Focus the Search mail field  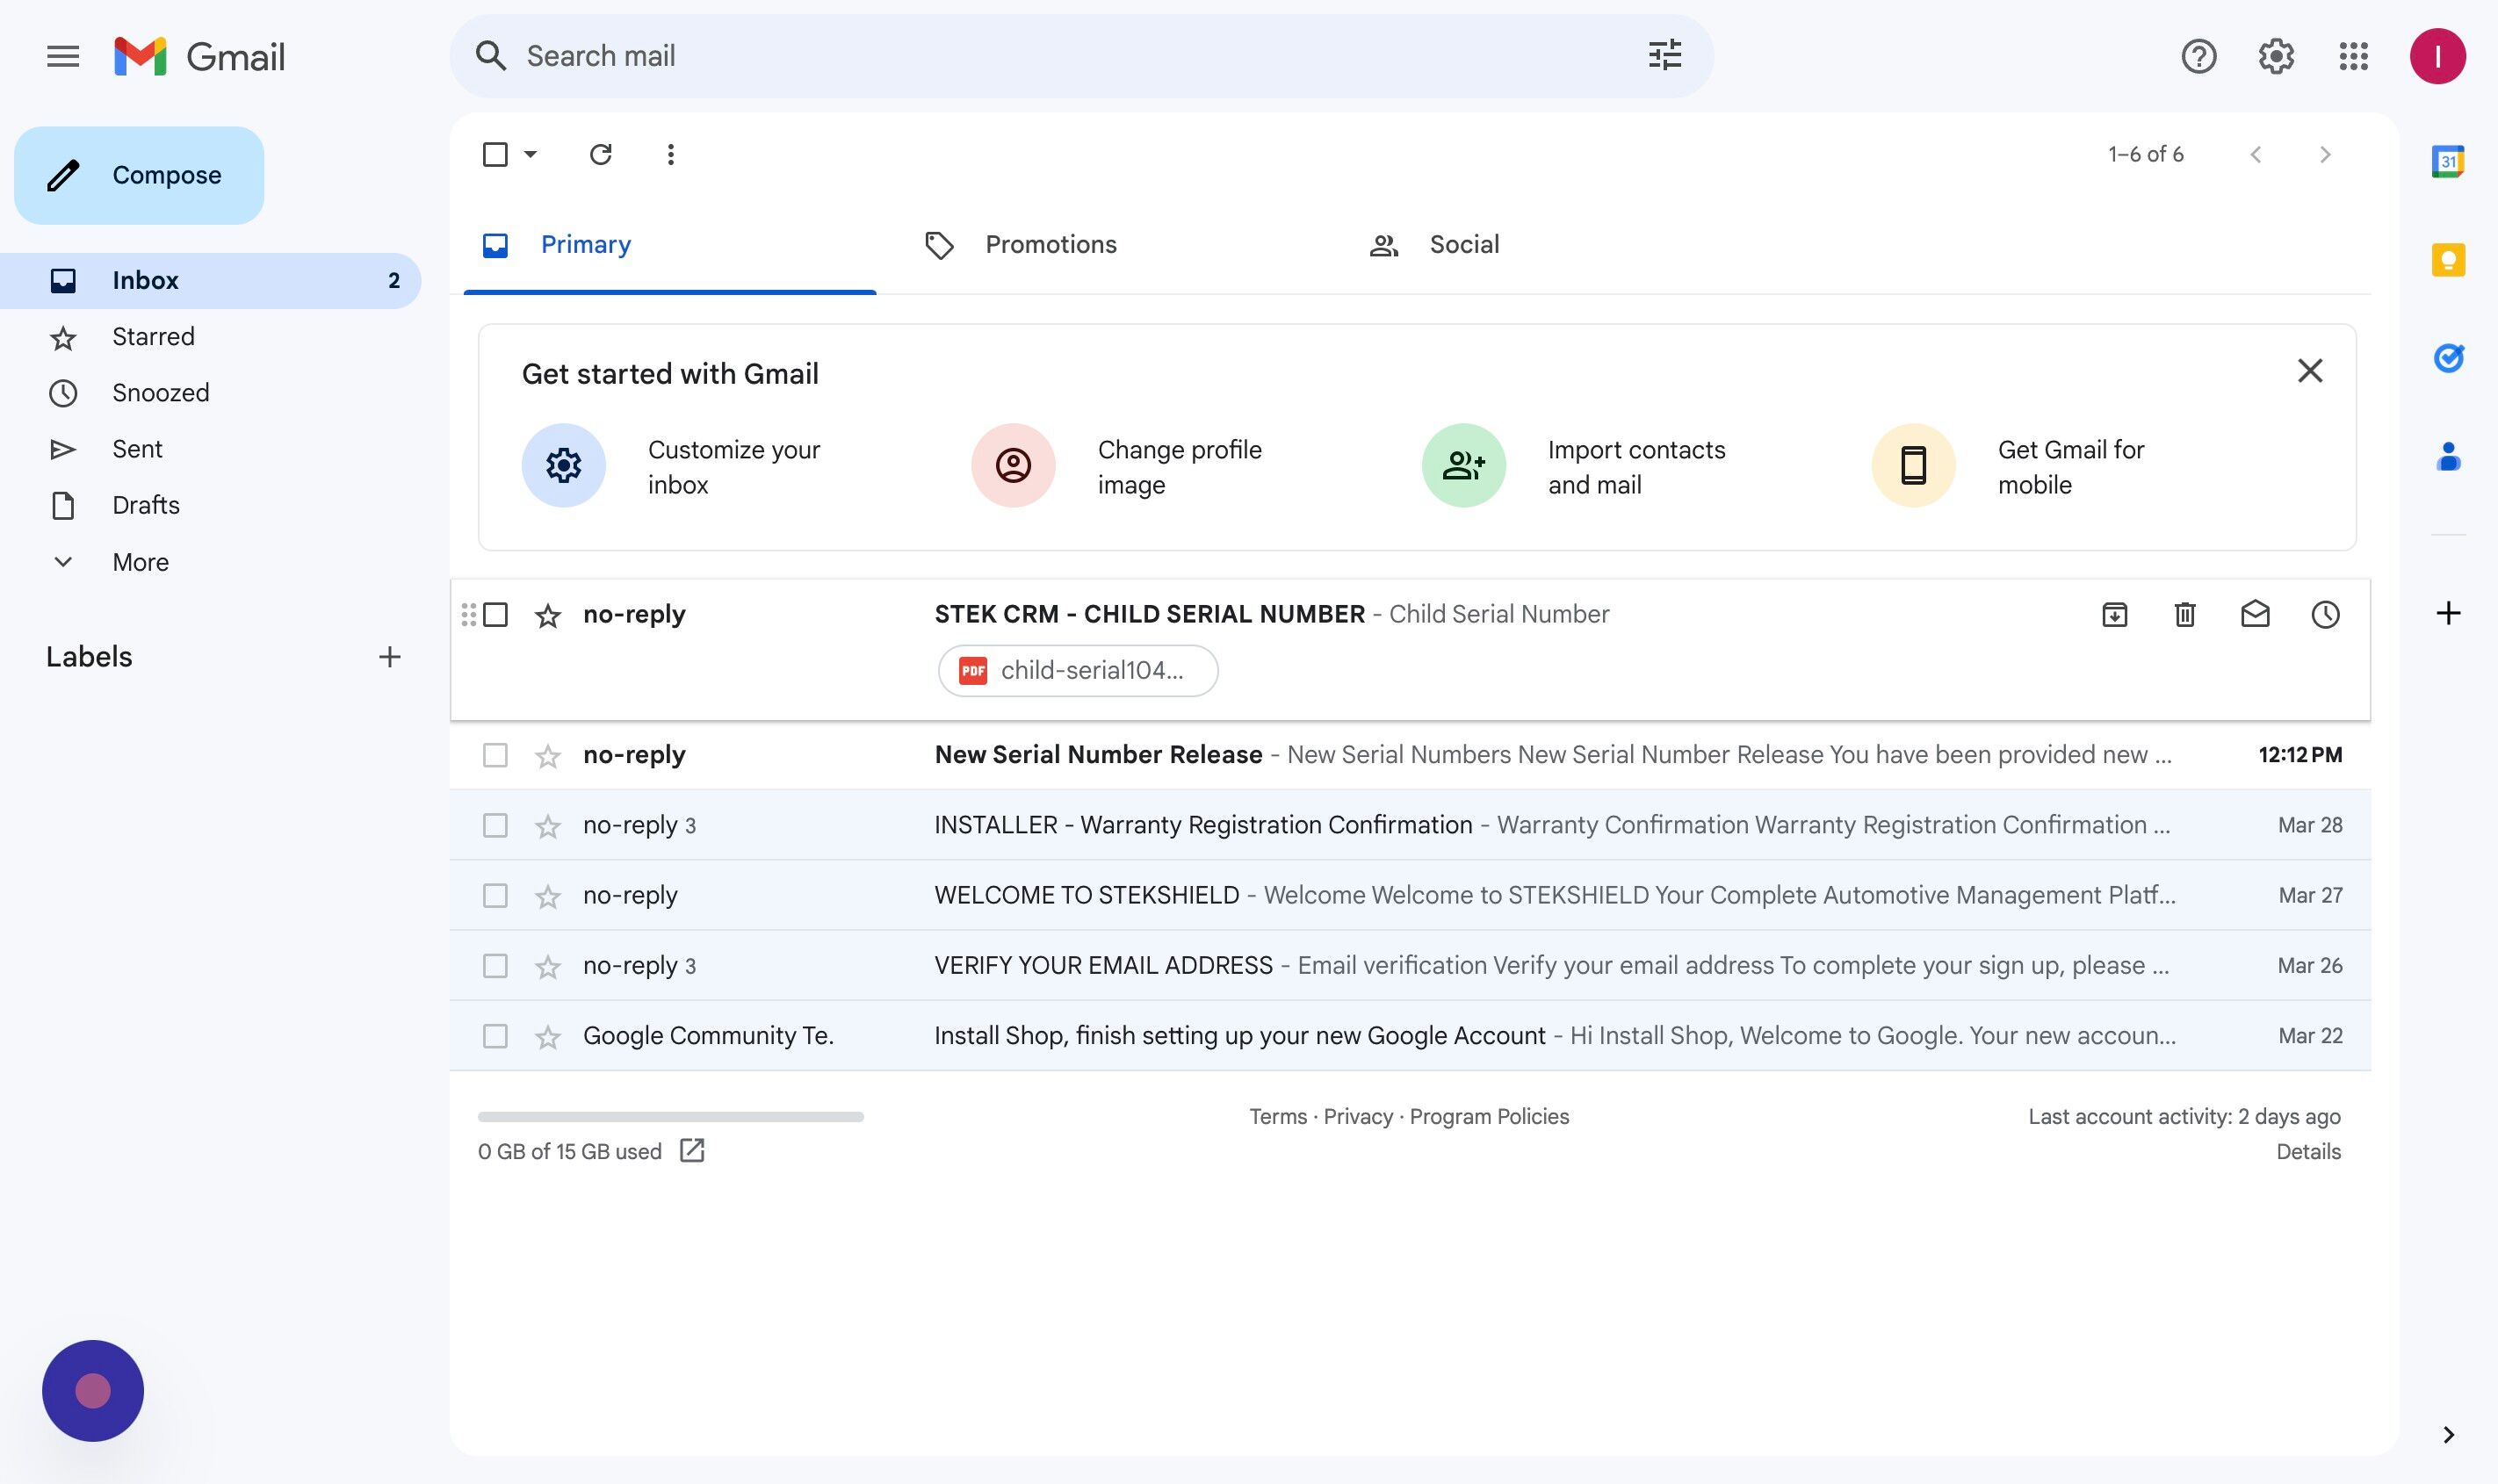[x=1080, y=56]
